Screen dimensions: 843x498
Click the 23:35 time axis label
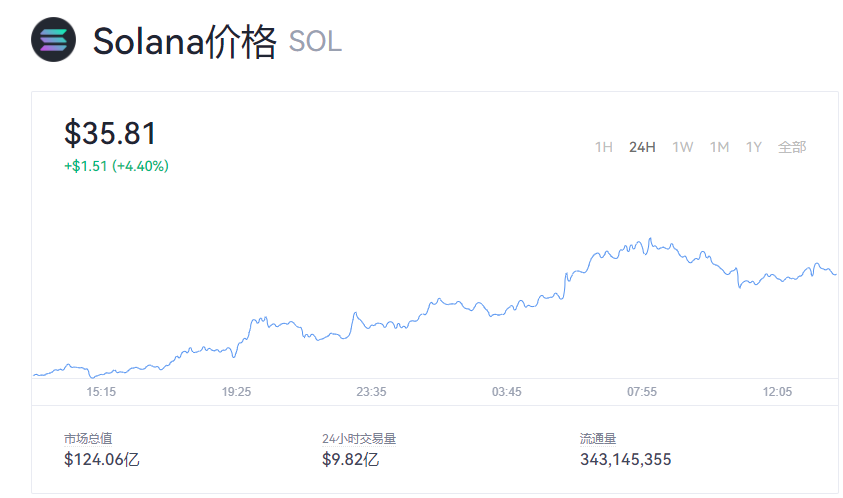point(371,392)
